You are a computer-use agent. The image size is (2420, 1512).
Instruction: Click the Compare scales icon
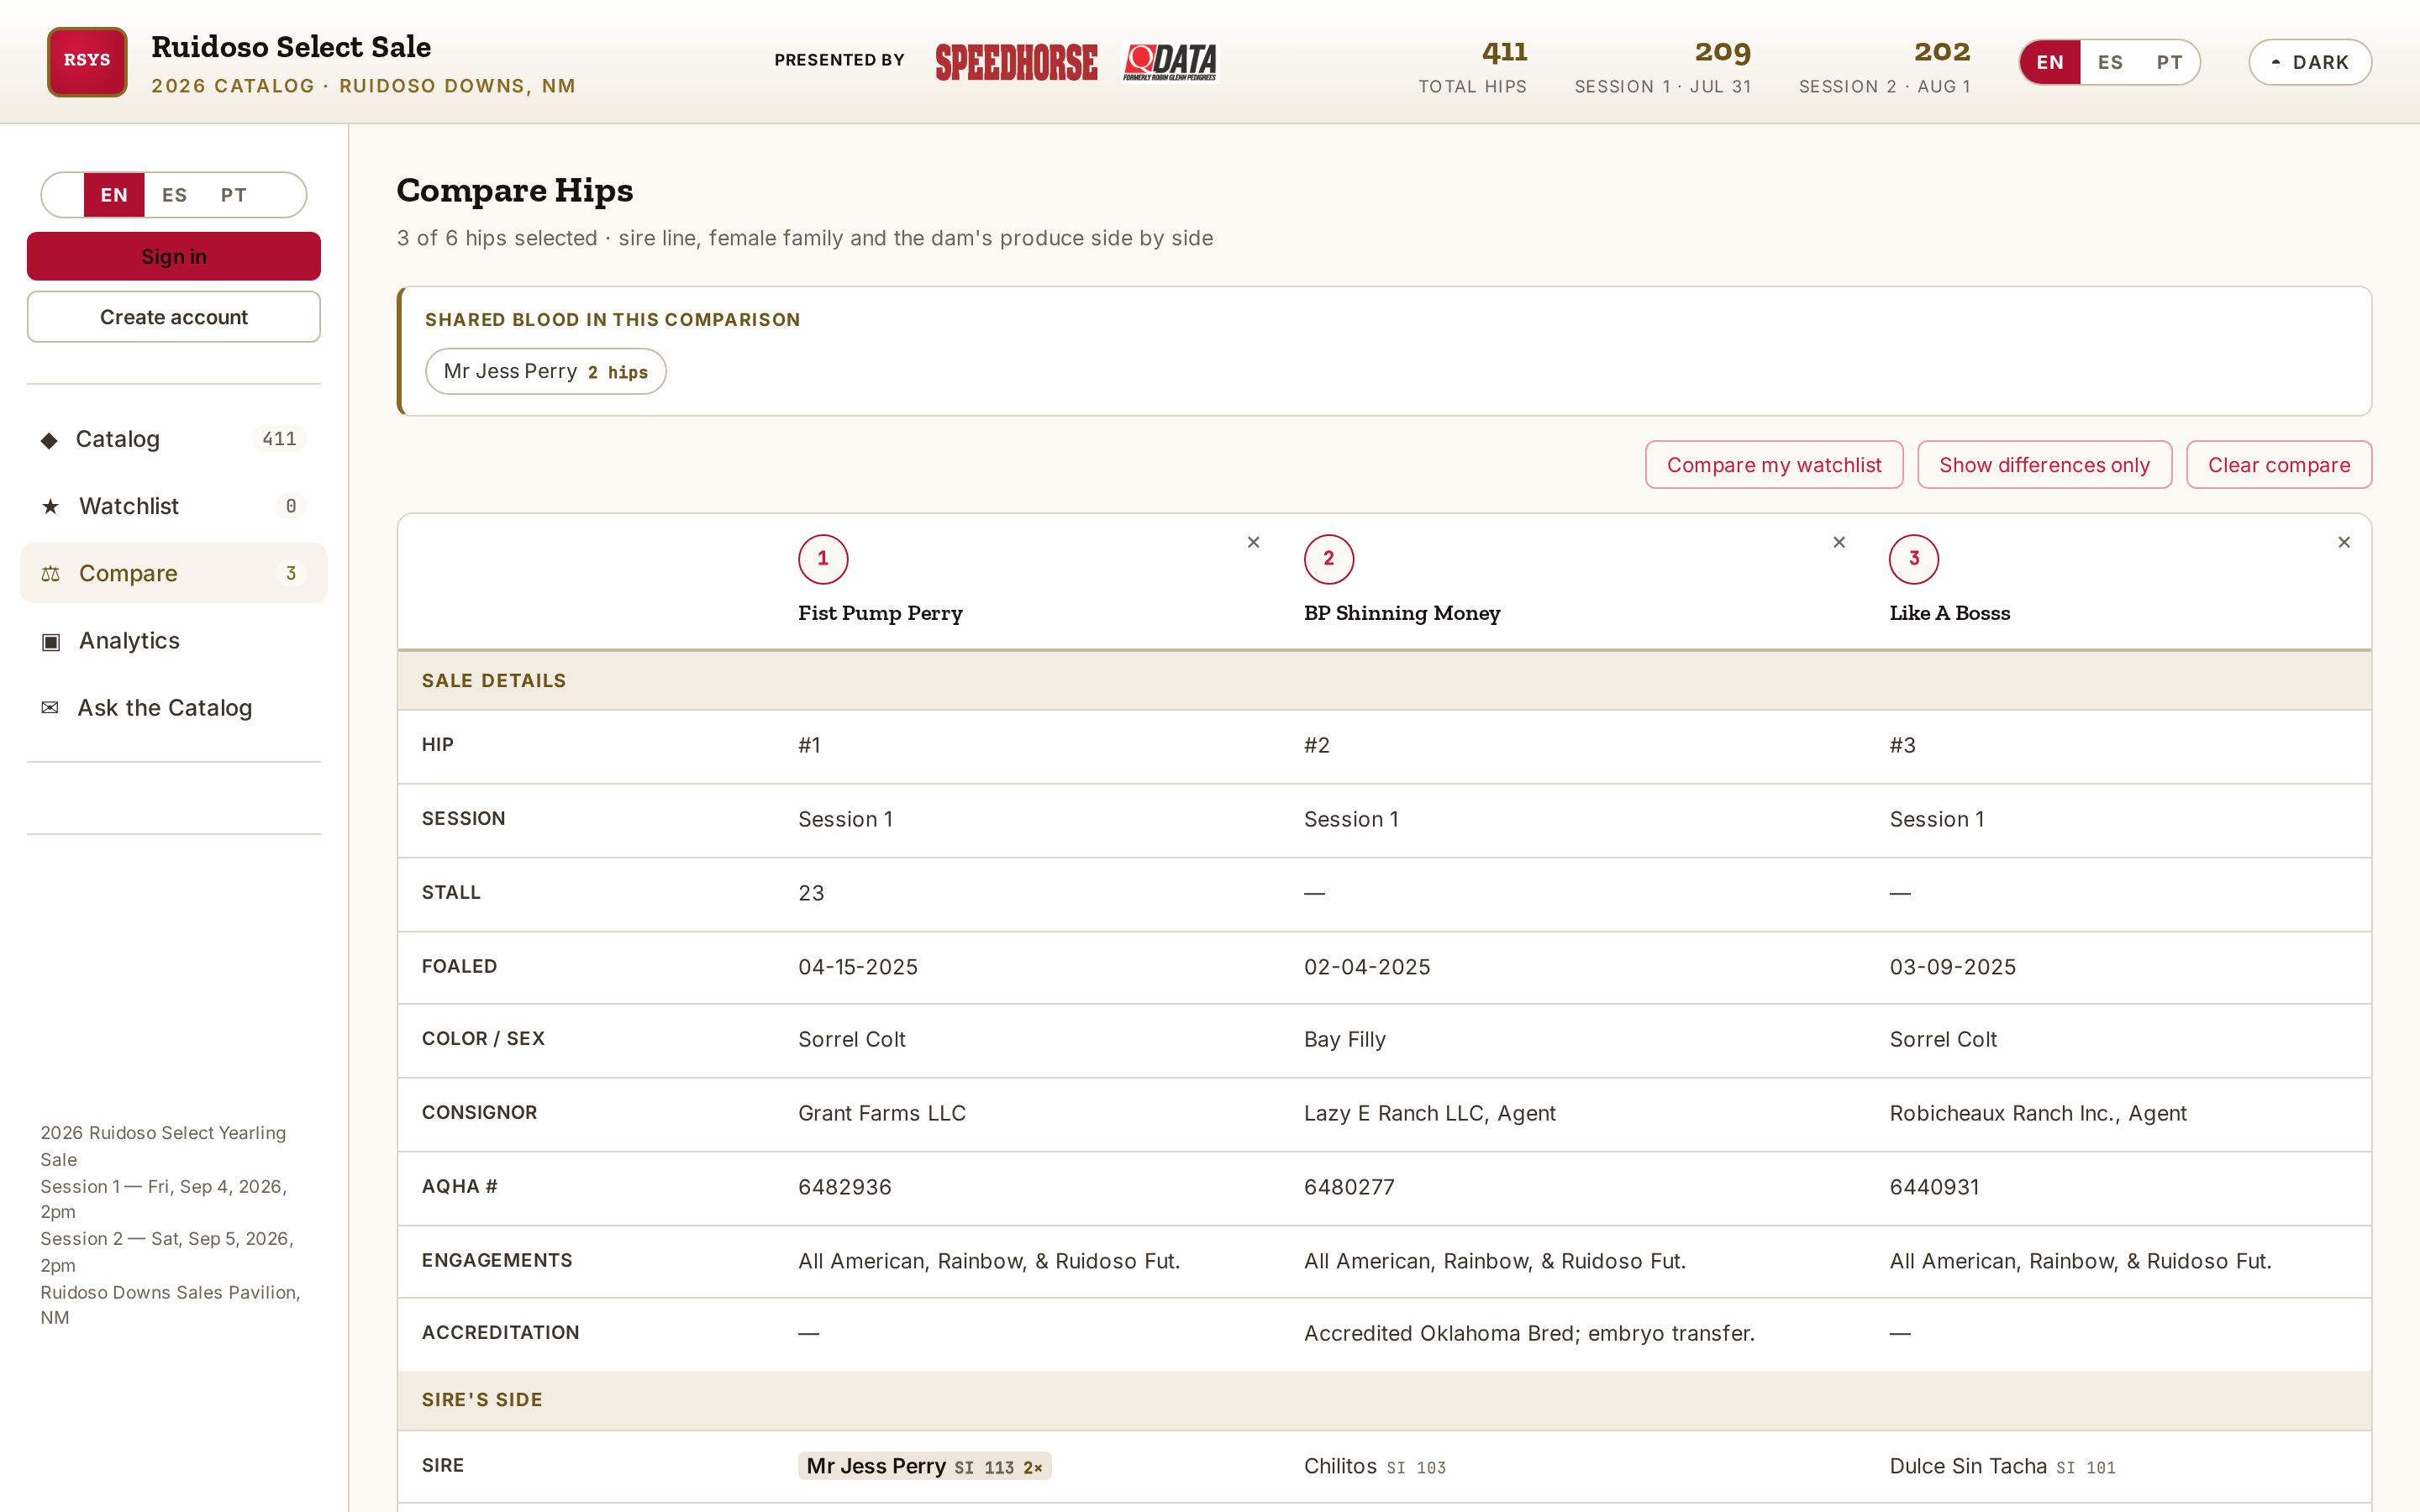tap(50, 574)
